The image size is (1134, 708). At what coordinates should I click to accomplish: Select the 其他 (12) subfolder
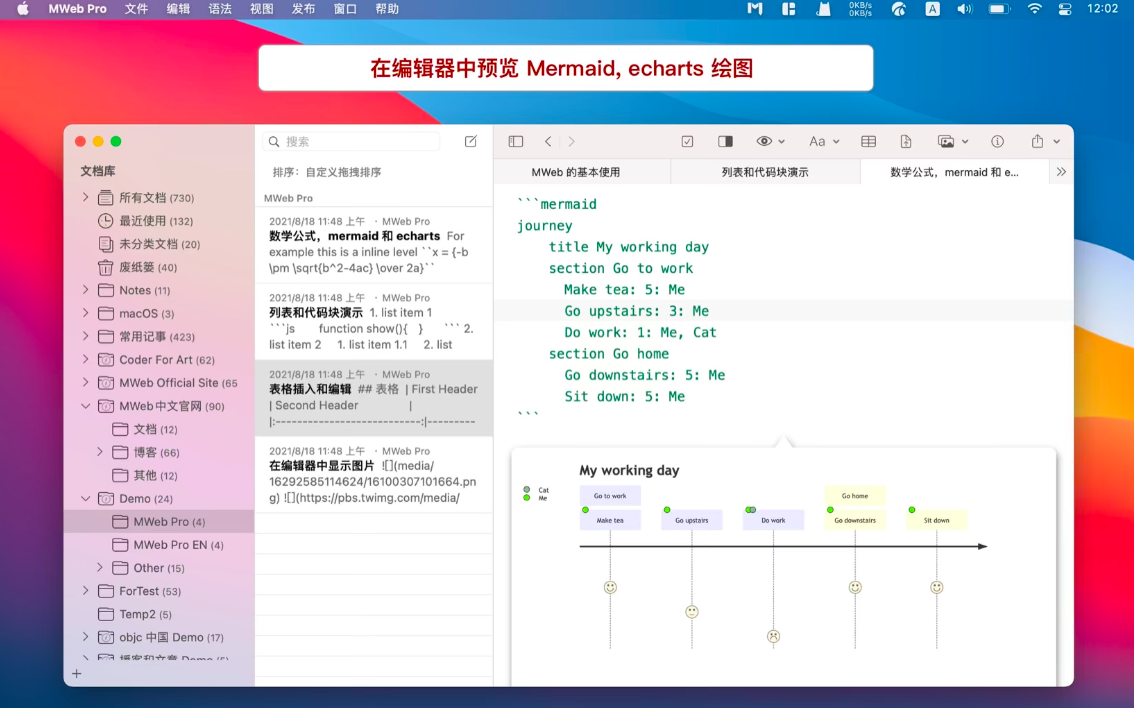click(145, 475)
